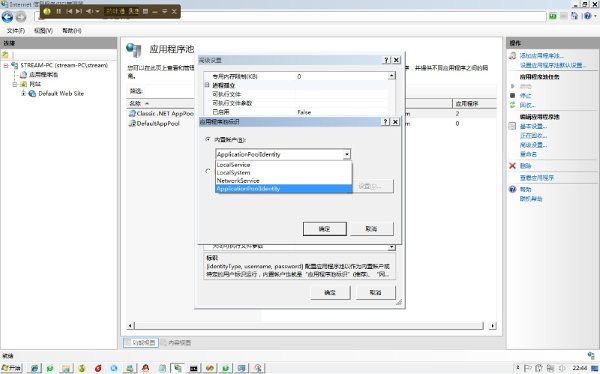Click the 应用程序 column header
Image resolution: width=600 pixels, height=374 pixels.
coord(466,103)
